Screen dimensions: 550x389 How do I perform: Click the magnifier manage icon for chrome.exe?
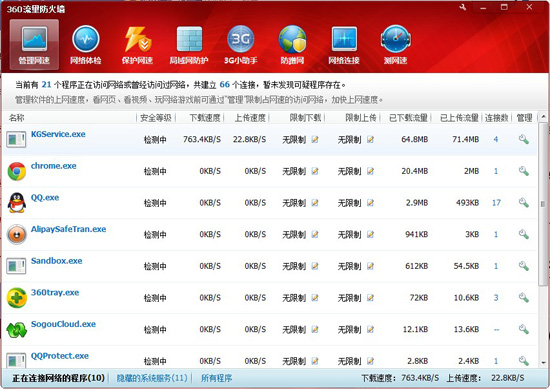[524, 171]
